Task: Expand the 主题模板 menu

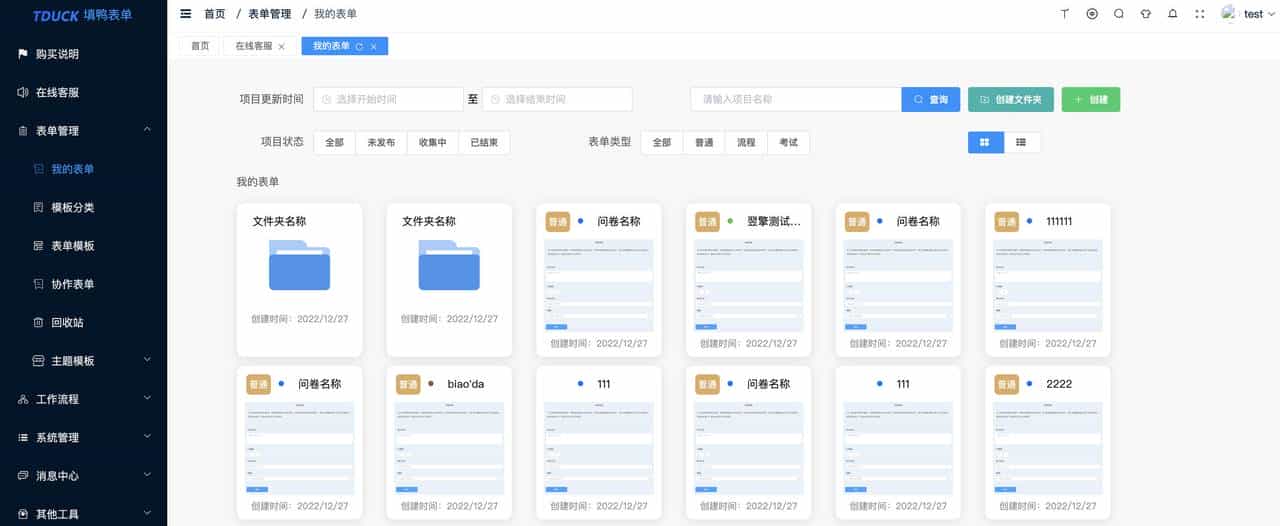Action: 147,360
